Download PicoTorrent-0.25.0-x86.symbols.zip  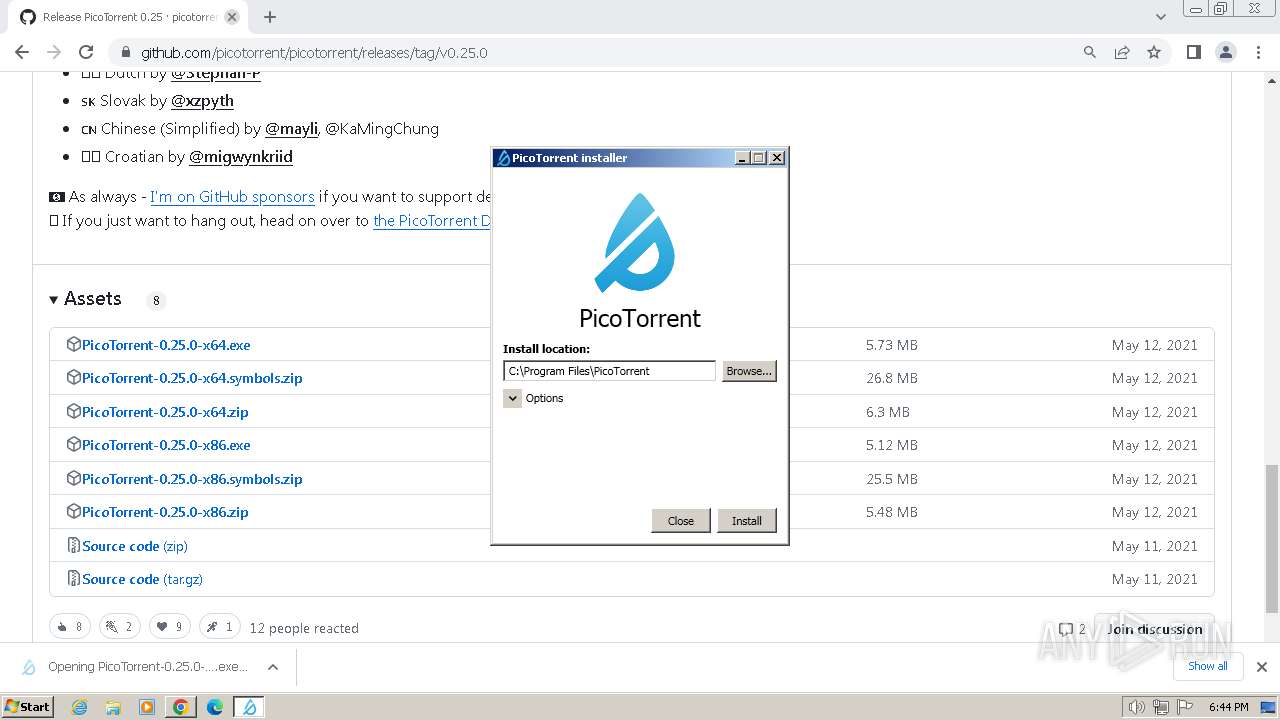(192, 479)
